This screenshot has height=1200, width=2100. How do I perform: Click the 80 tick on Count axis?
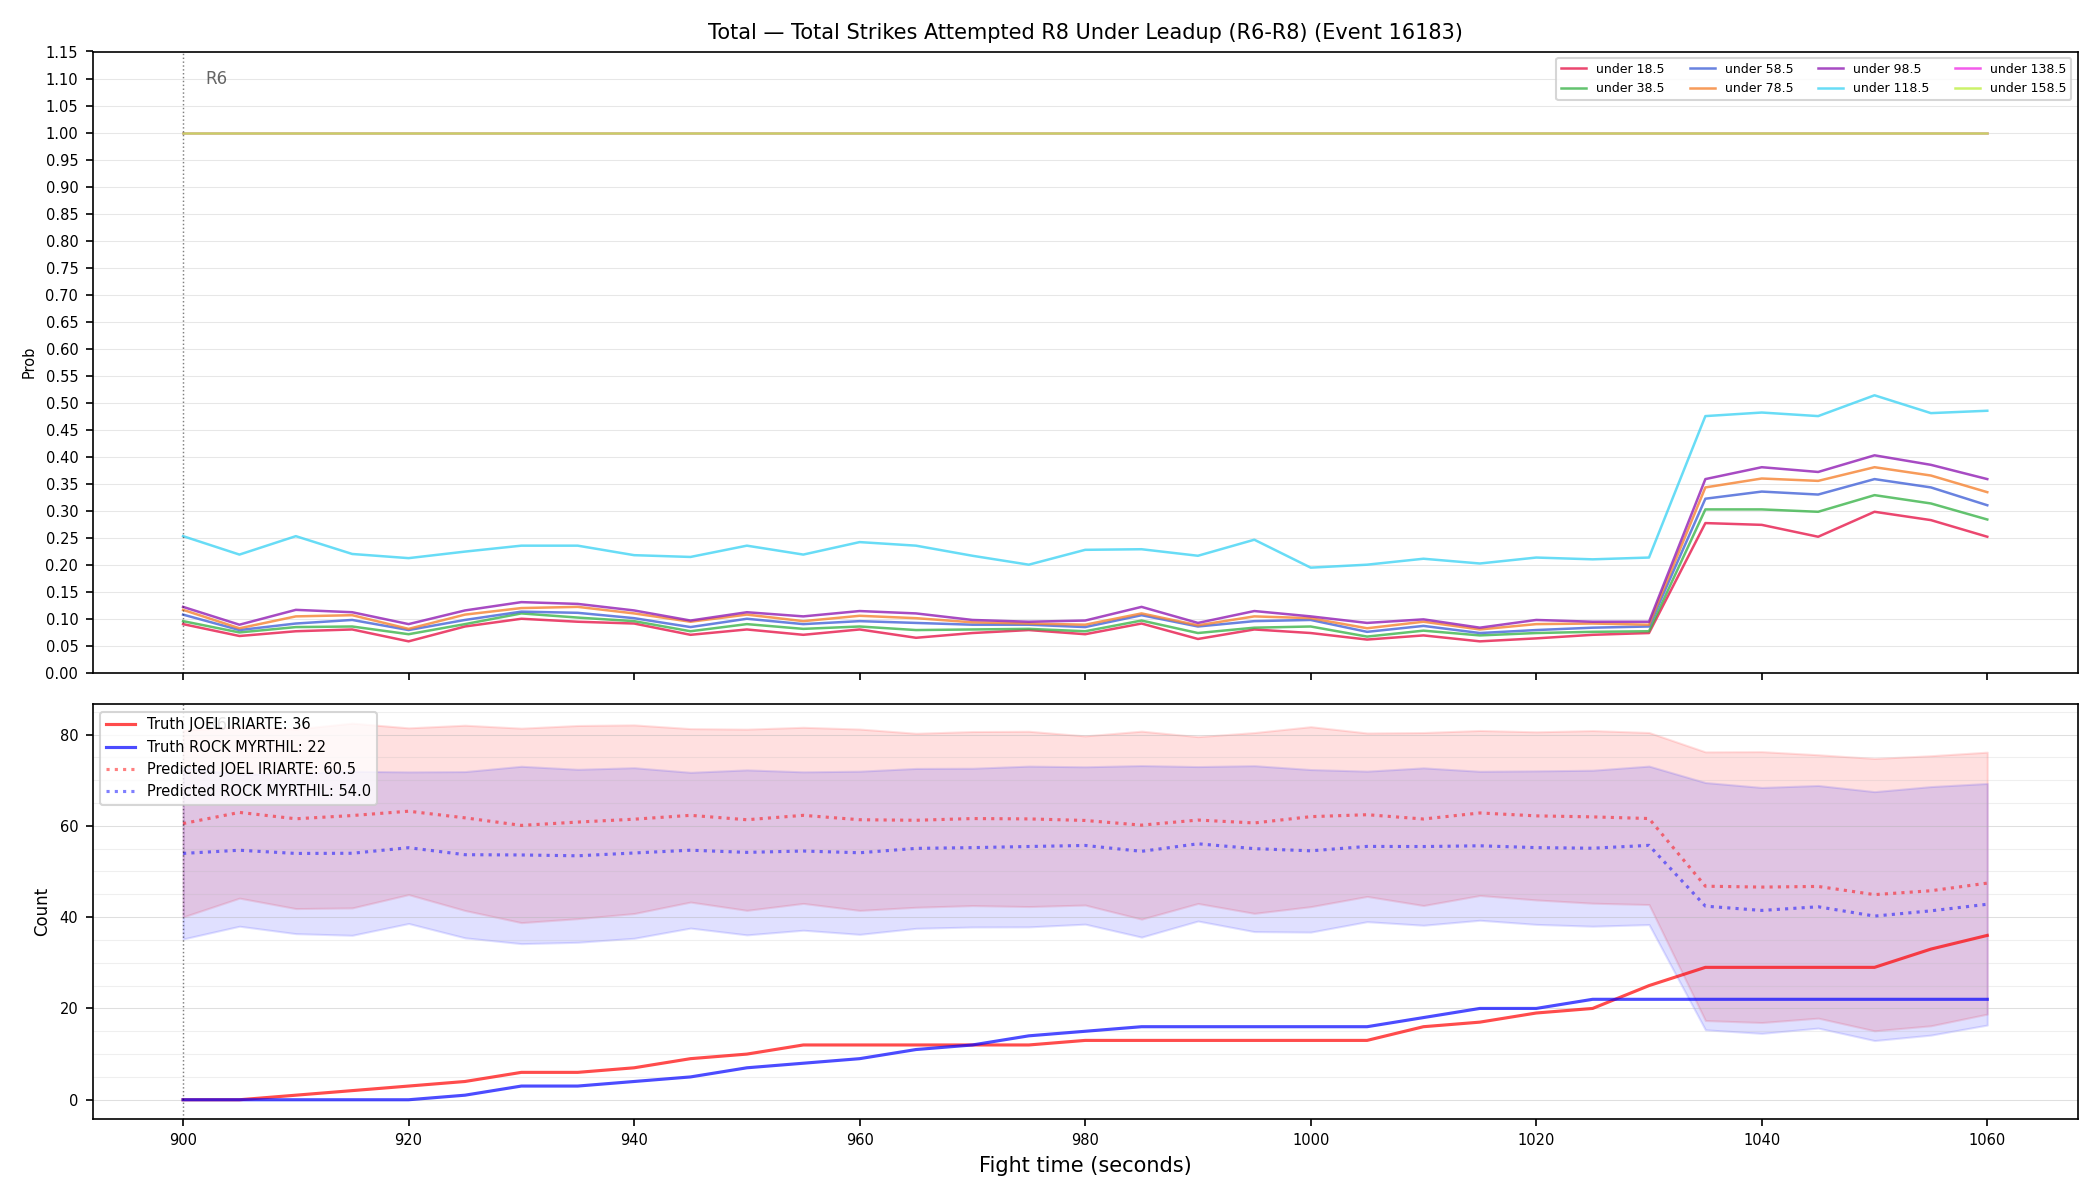point(69,735)
